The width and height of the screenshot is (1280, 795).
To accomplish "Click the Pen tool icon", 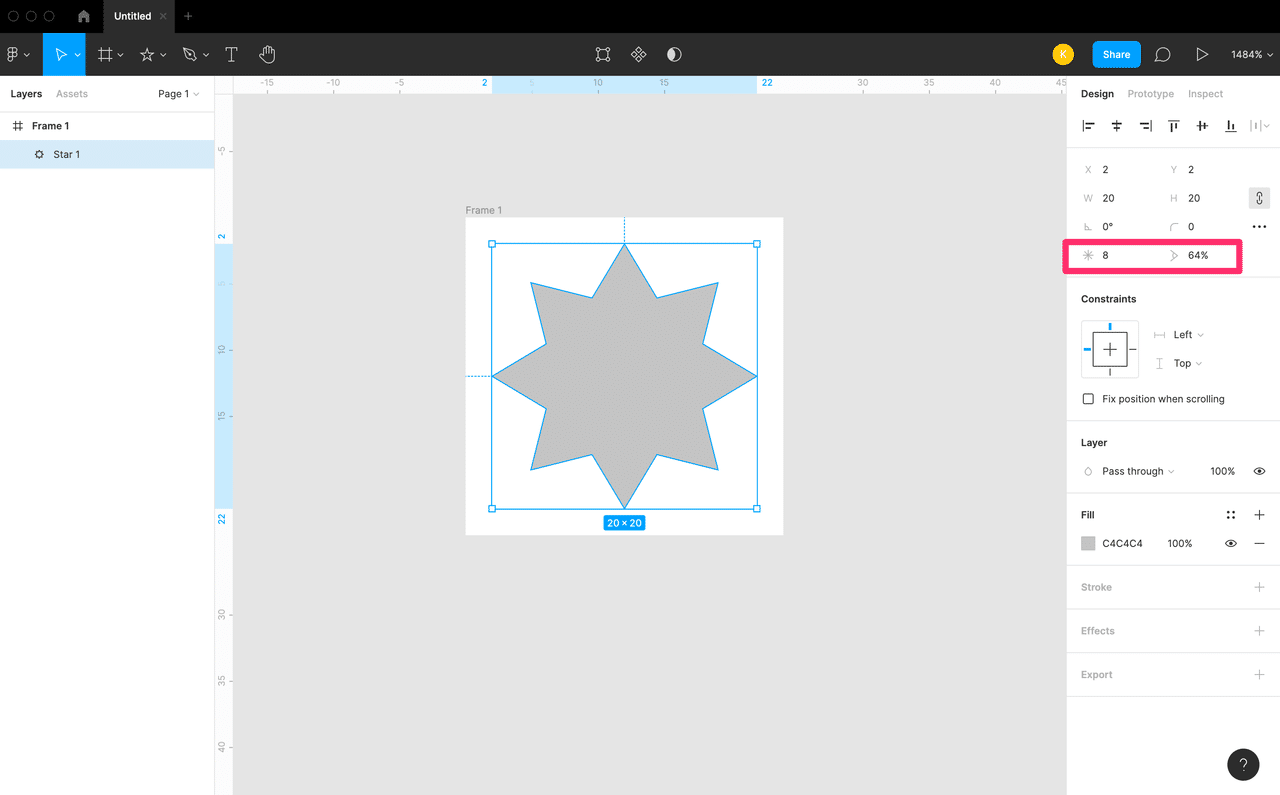I will coord(190,55).
